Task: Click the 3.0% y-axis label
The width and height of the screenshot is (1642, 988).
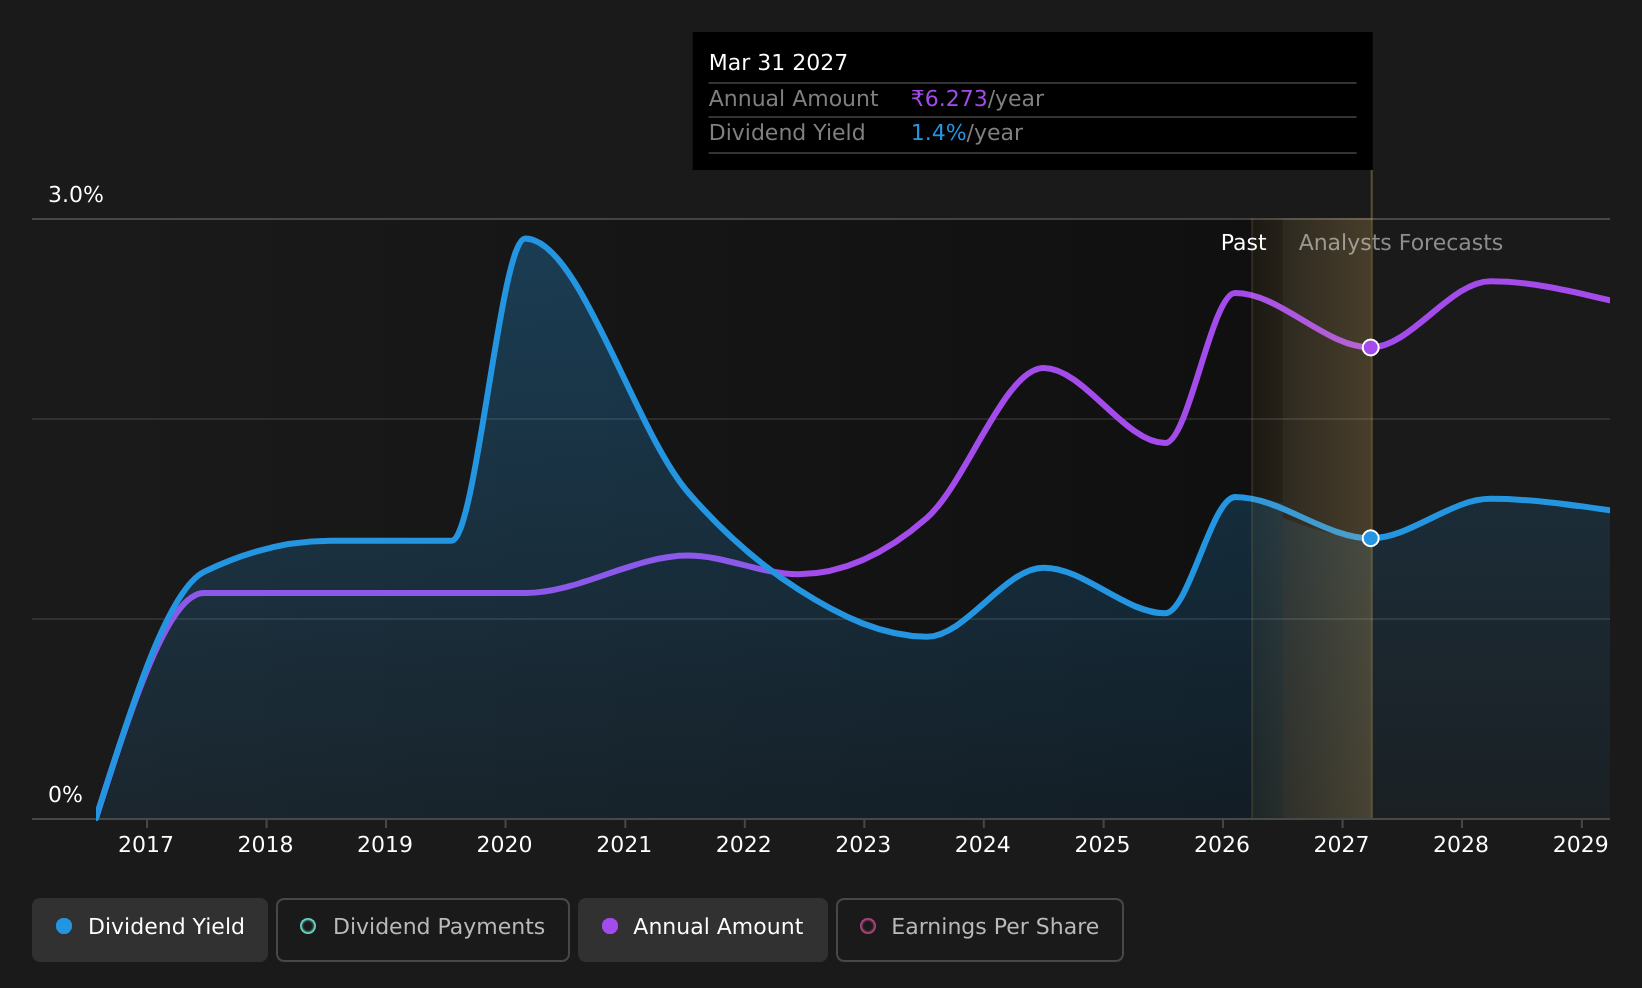Action: [x=76, y=195]
